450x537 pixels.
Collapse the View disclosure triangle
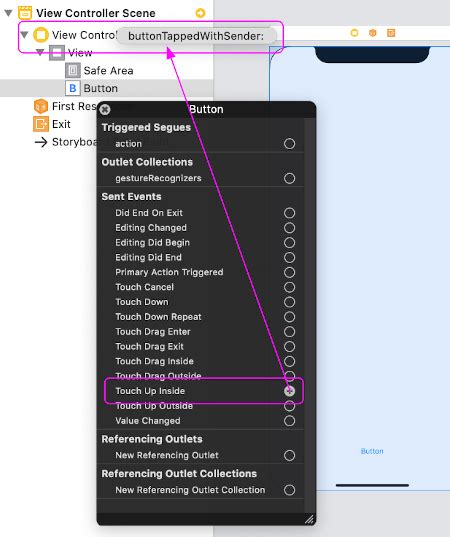(40, 52)
